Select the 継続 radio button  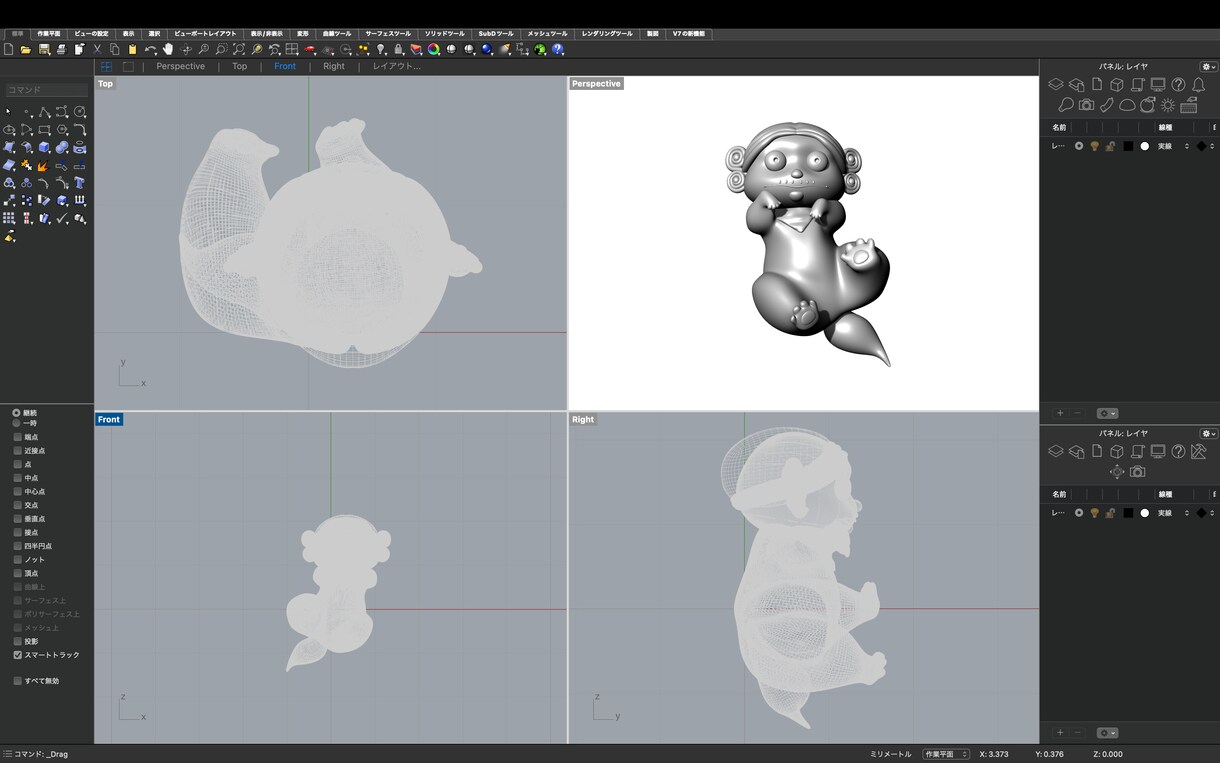[17, 413]
